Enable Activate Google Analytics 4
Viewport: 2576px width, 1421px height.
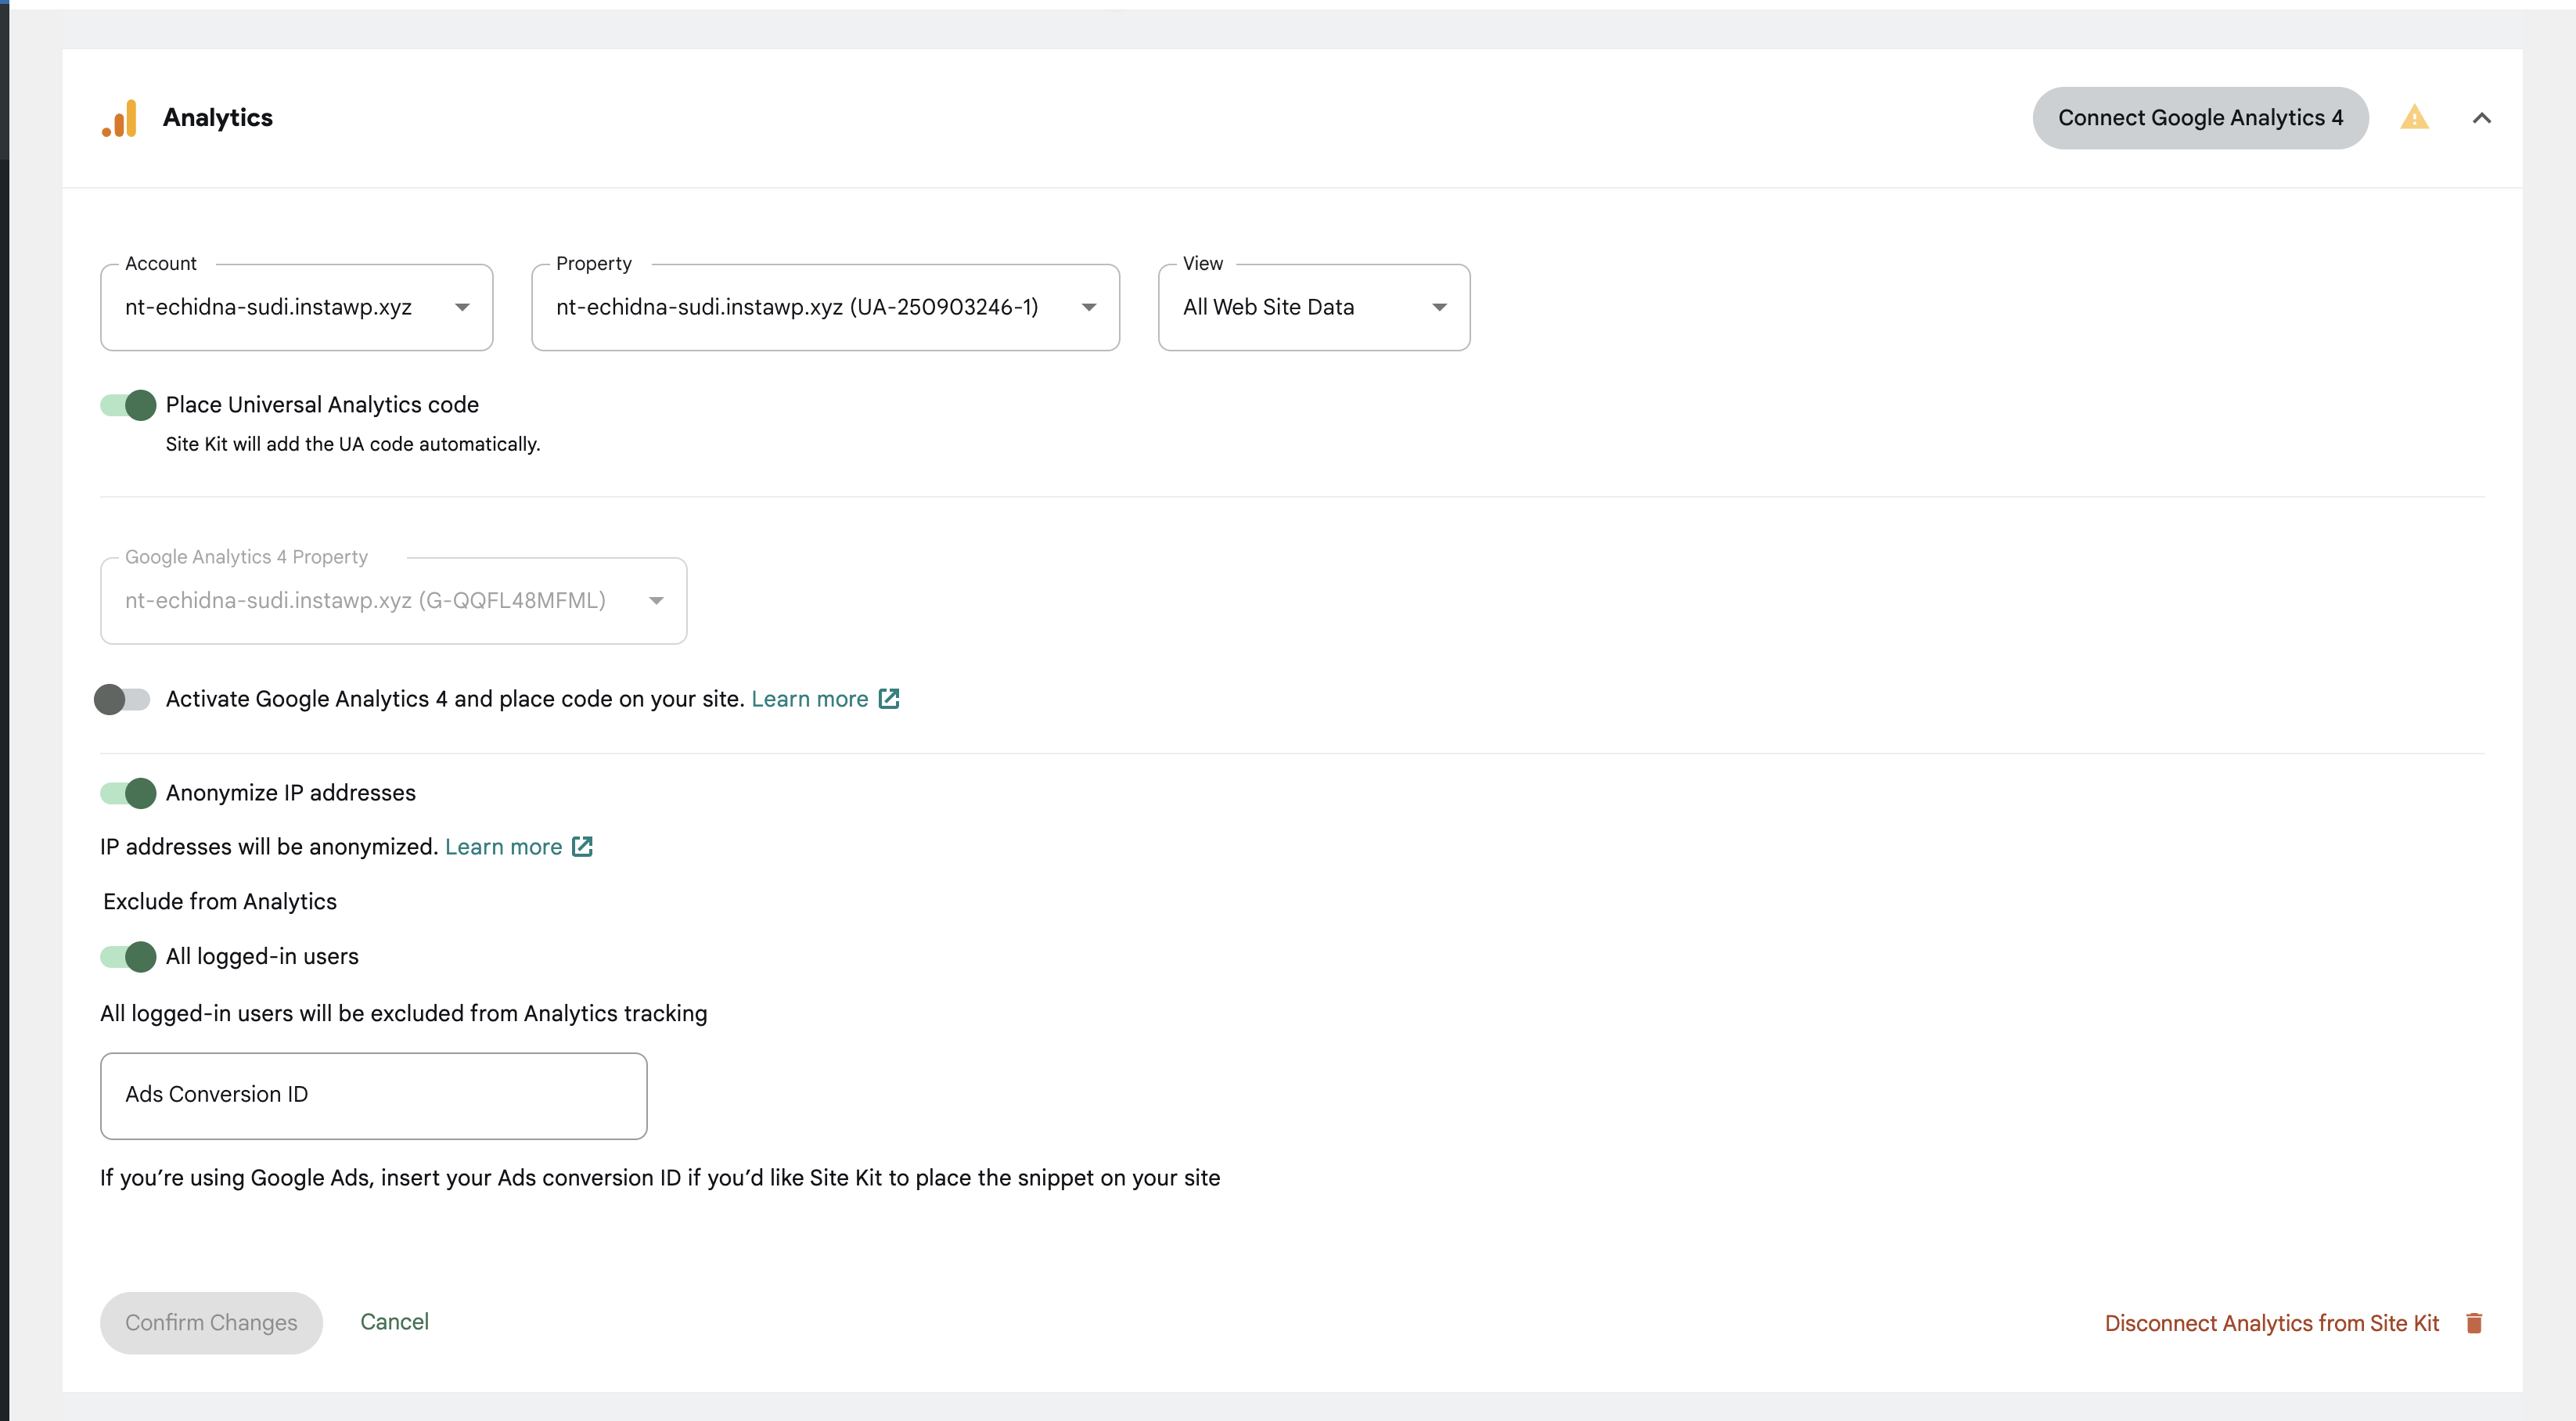(122, 699)
